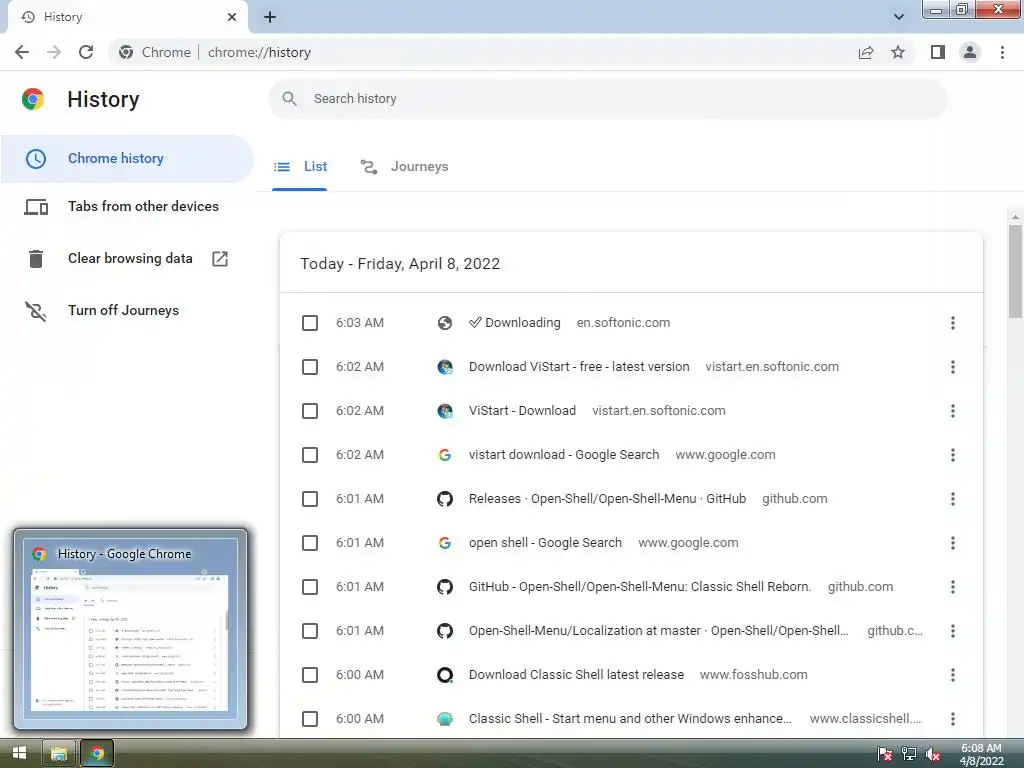
Task: Check the Download Classic Shell latest release entry
Action: click(310, 675)
